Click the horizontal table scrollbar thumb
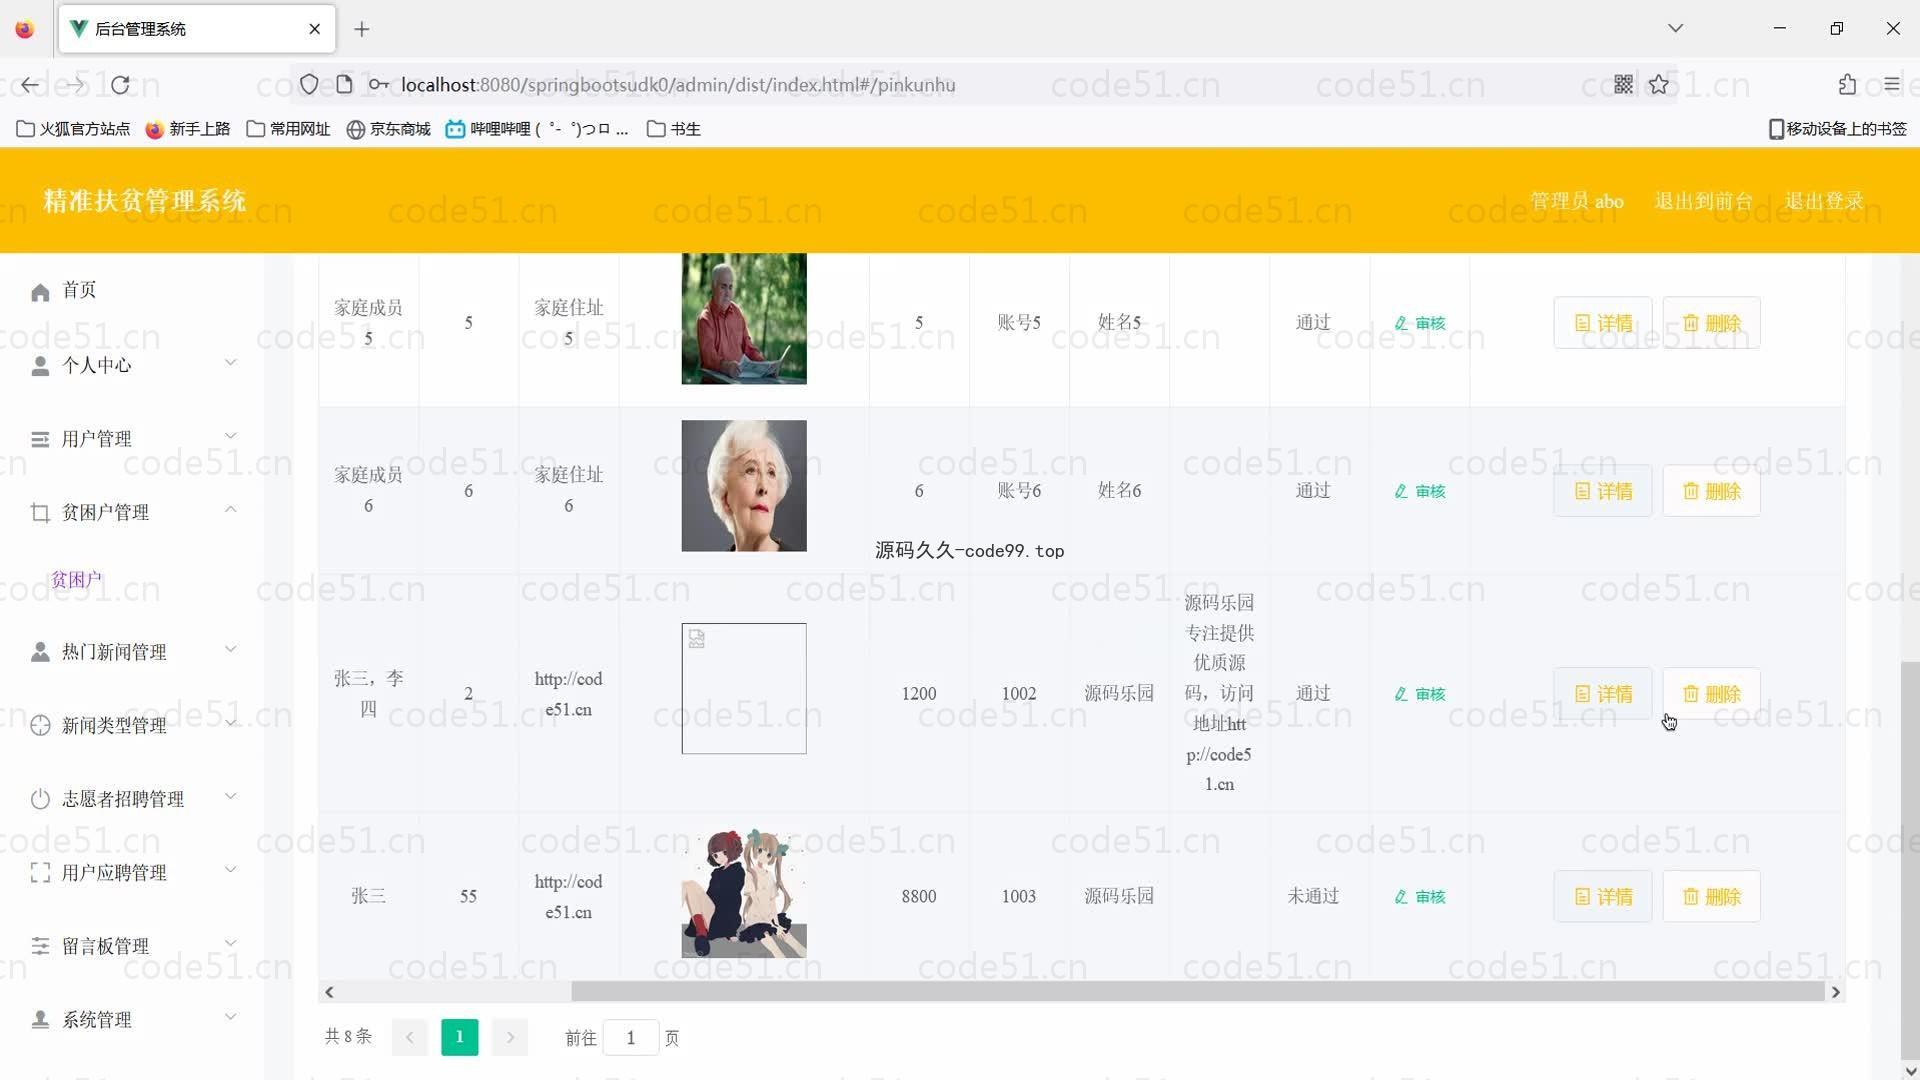The image size is (1920, 1080). tap(1197, 992)
